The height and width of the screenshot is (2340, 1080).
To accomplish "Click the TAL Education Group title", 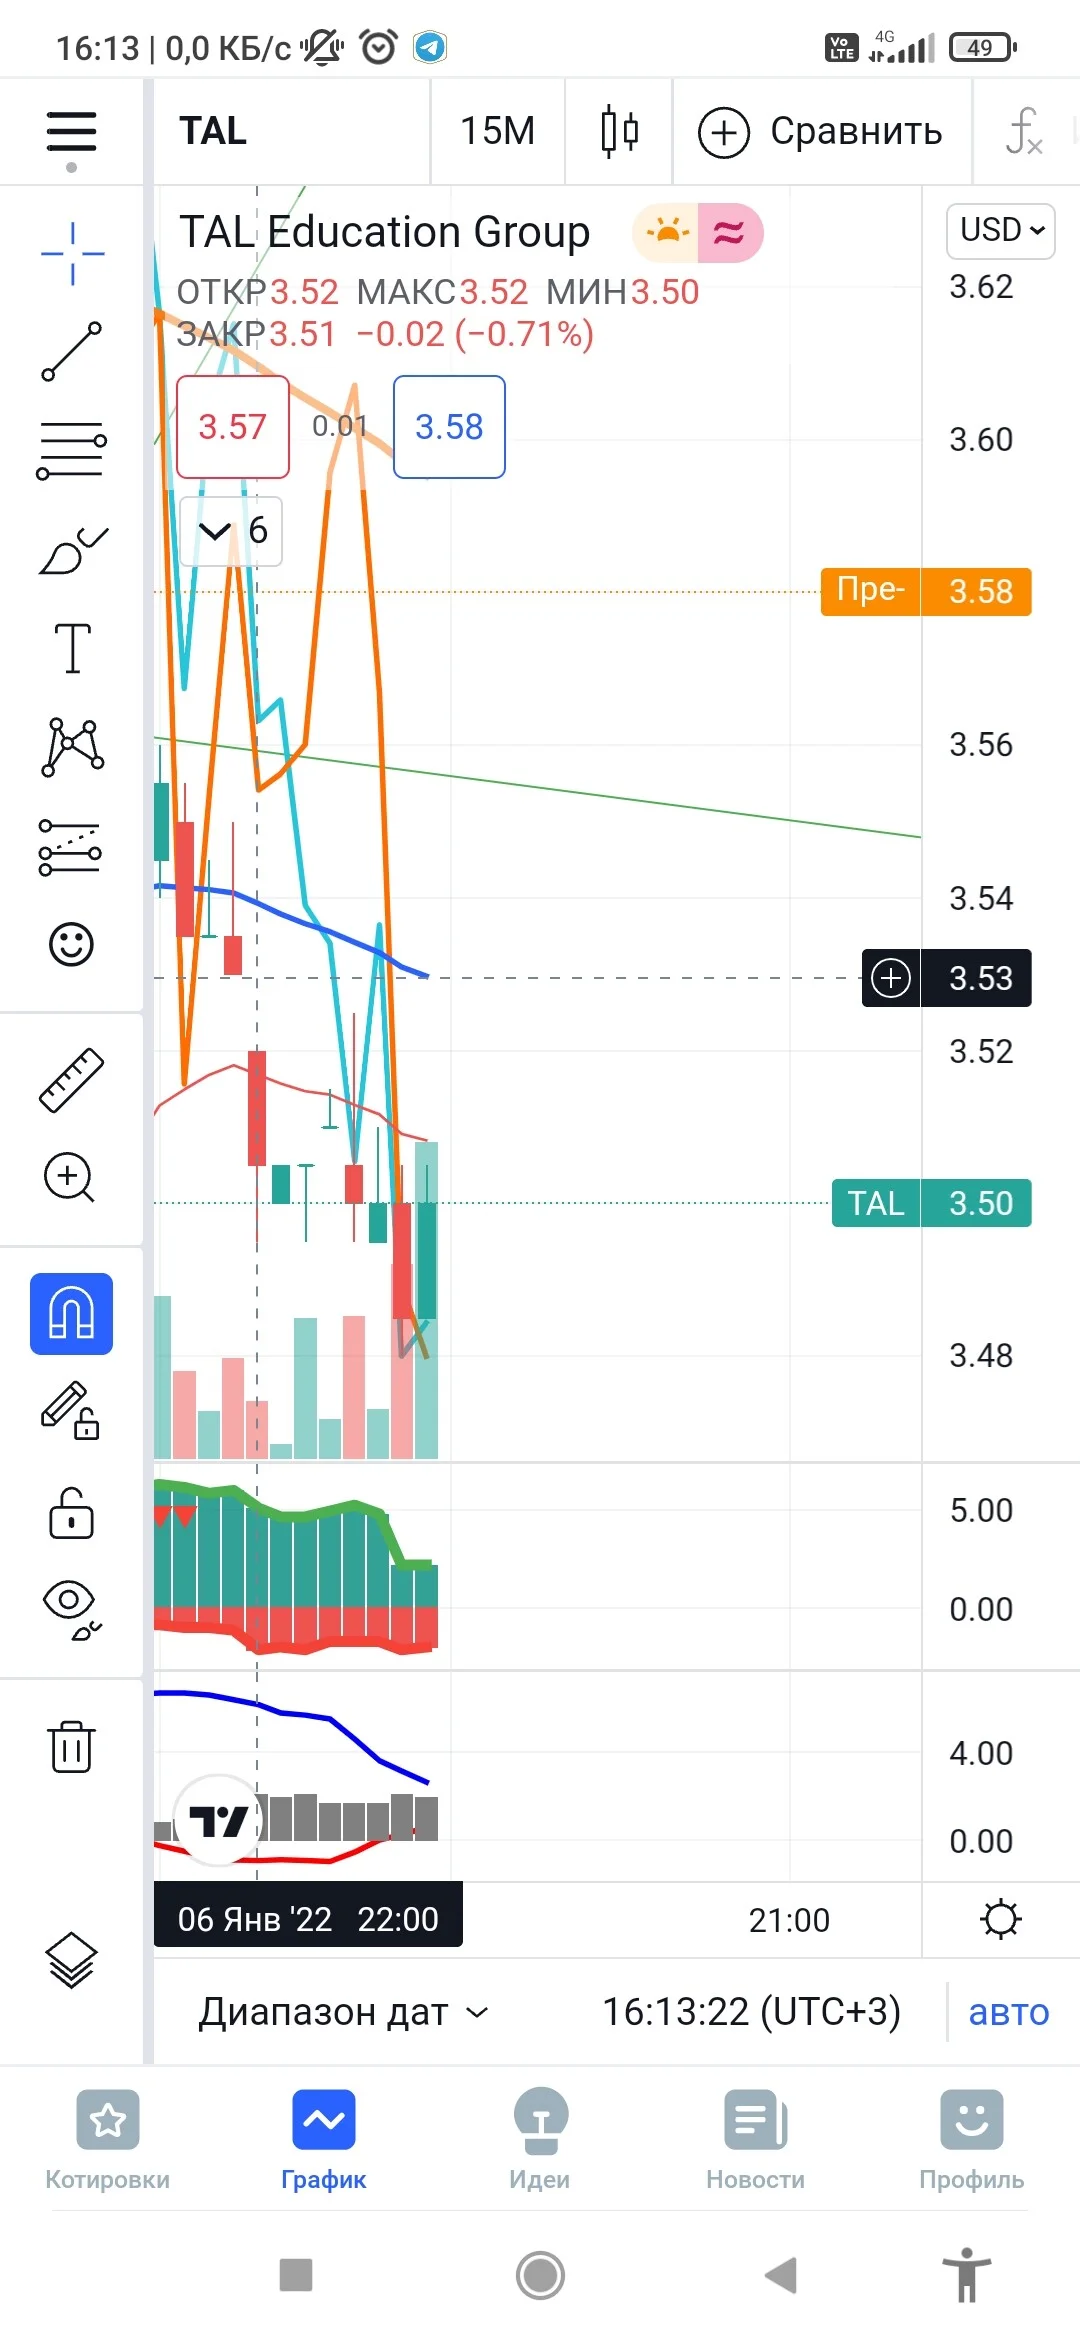I will (385, 232).
